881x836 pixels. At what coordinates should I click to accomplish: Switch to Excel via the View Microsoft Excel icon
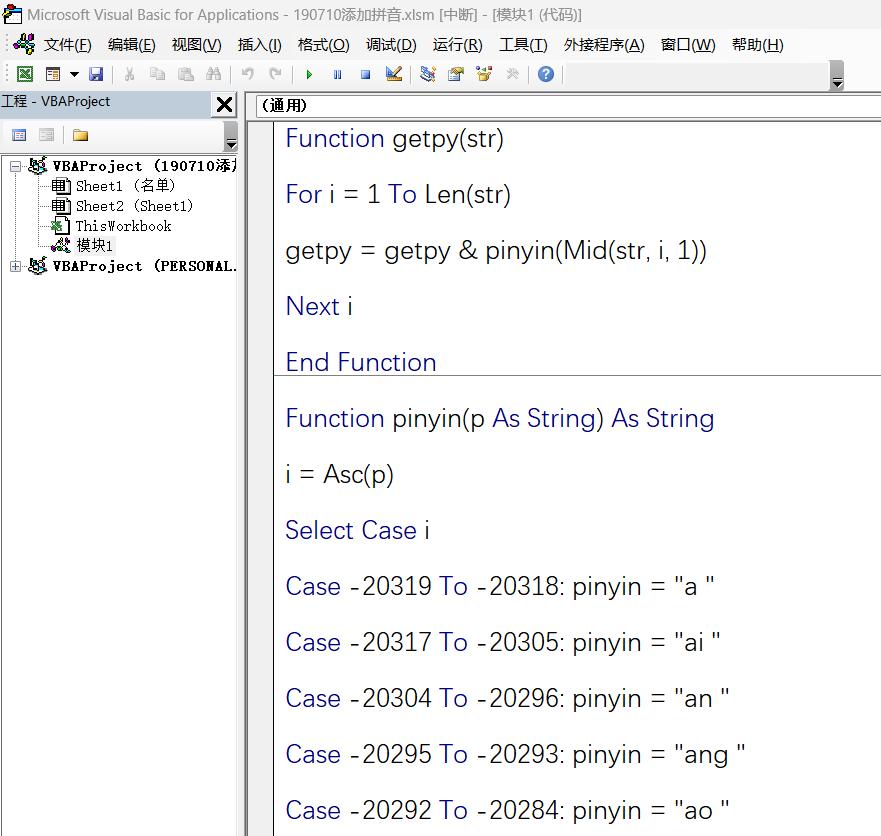click(24, 74)
